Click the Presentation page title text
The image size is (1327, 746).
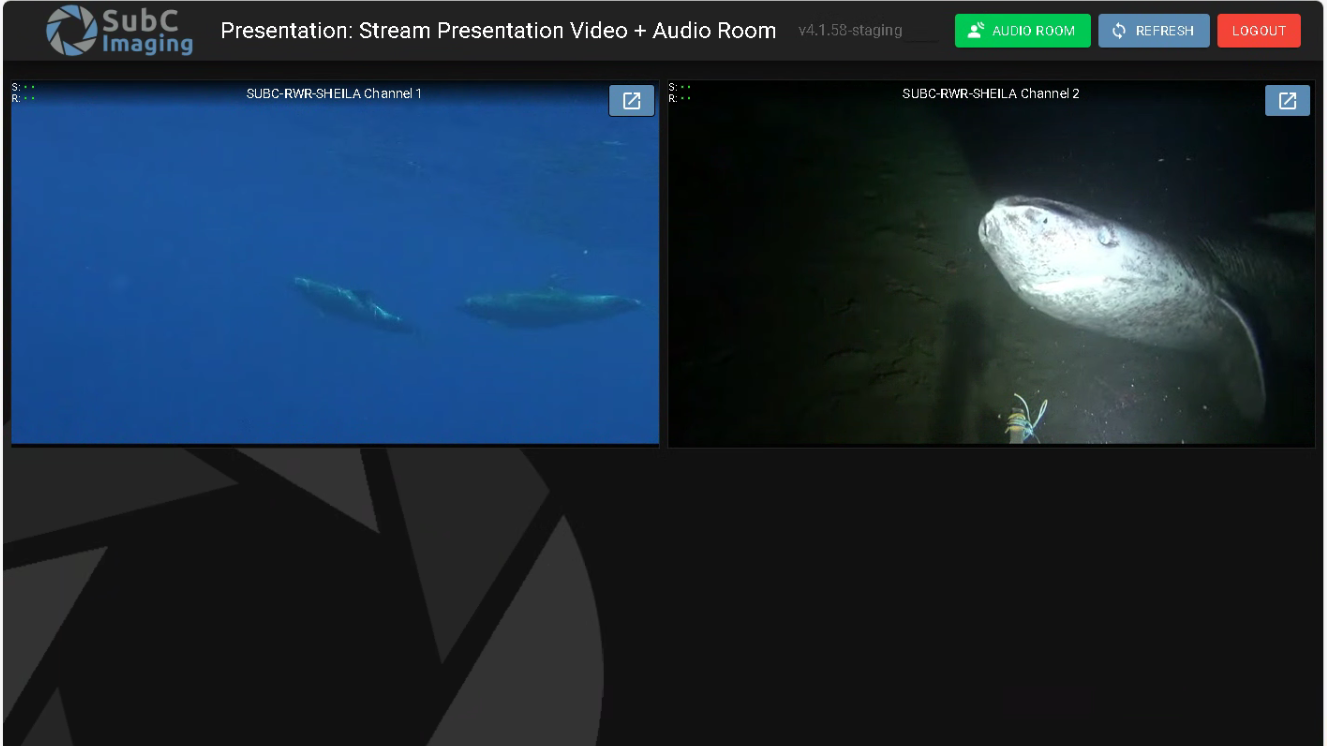[498, 31]
